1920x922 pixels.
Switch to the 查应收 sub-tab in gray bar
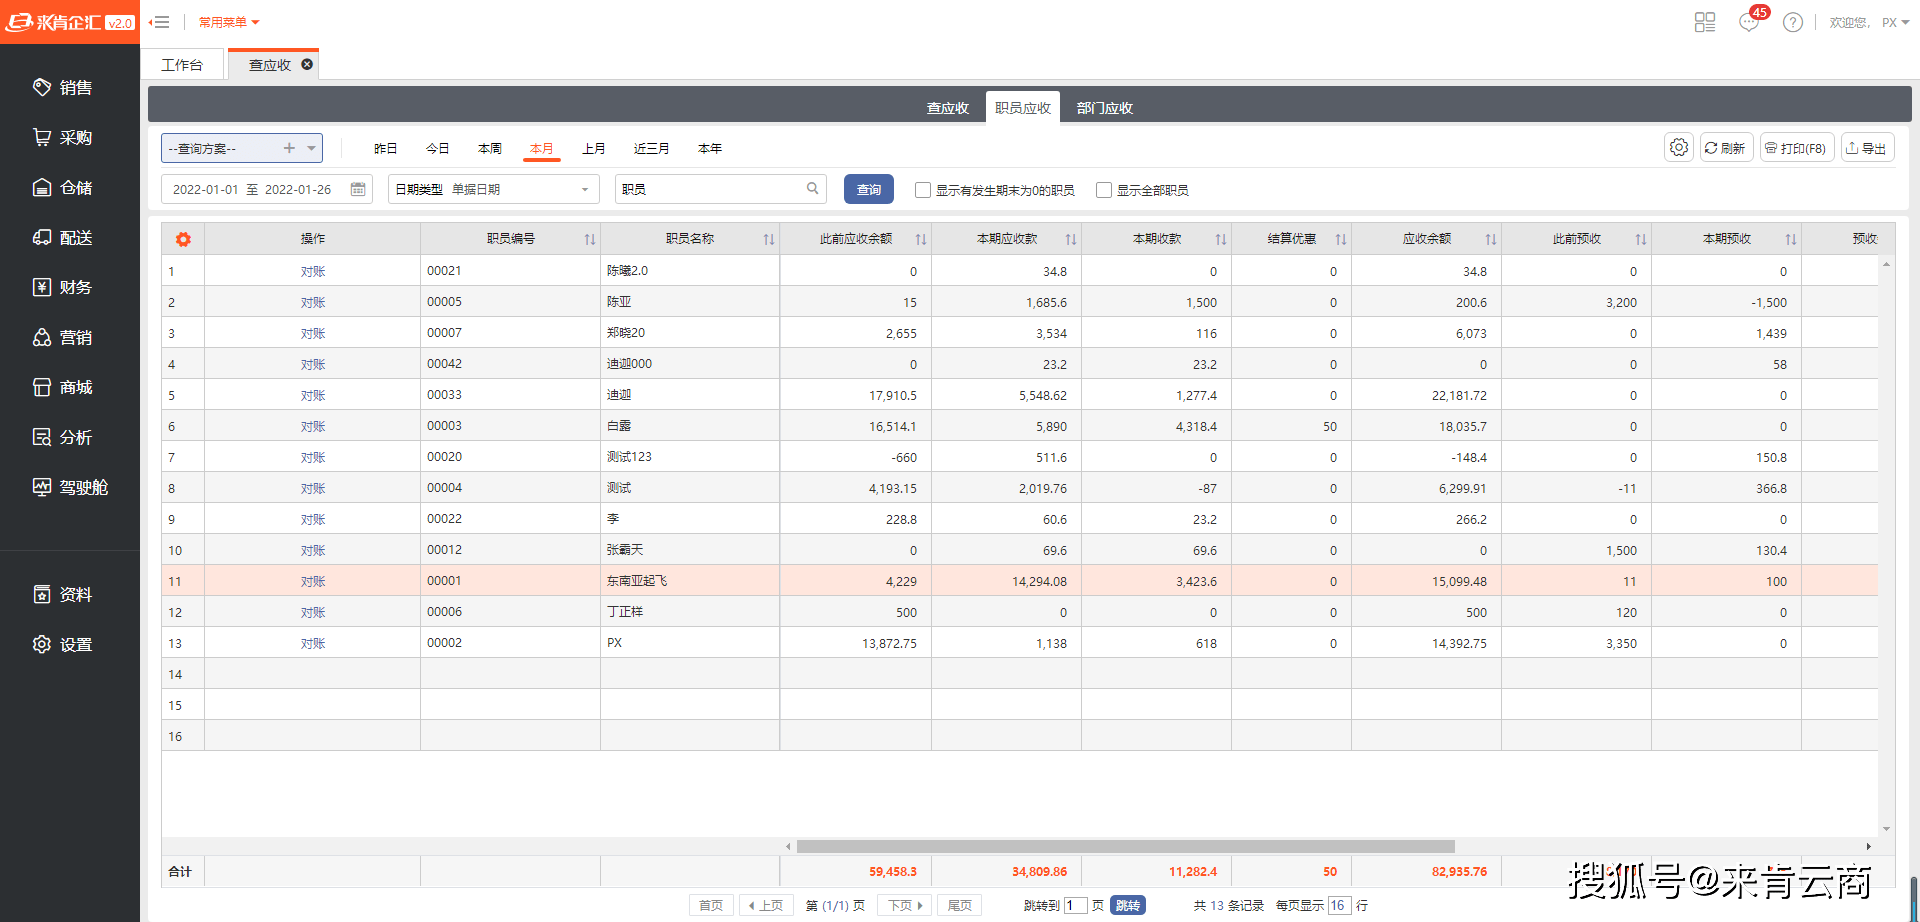coord(947,108)
